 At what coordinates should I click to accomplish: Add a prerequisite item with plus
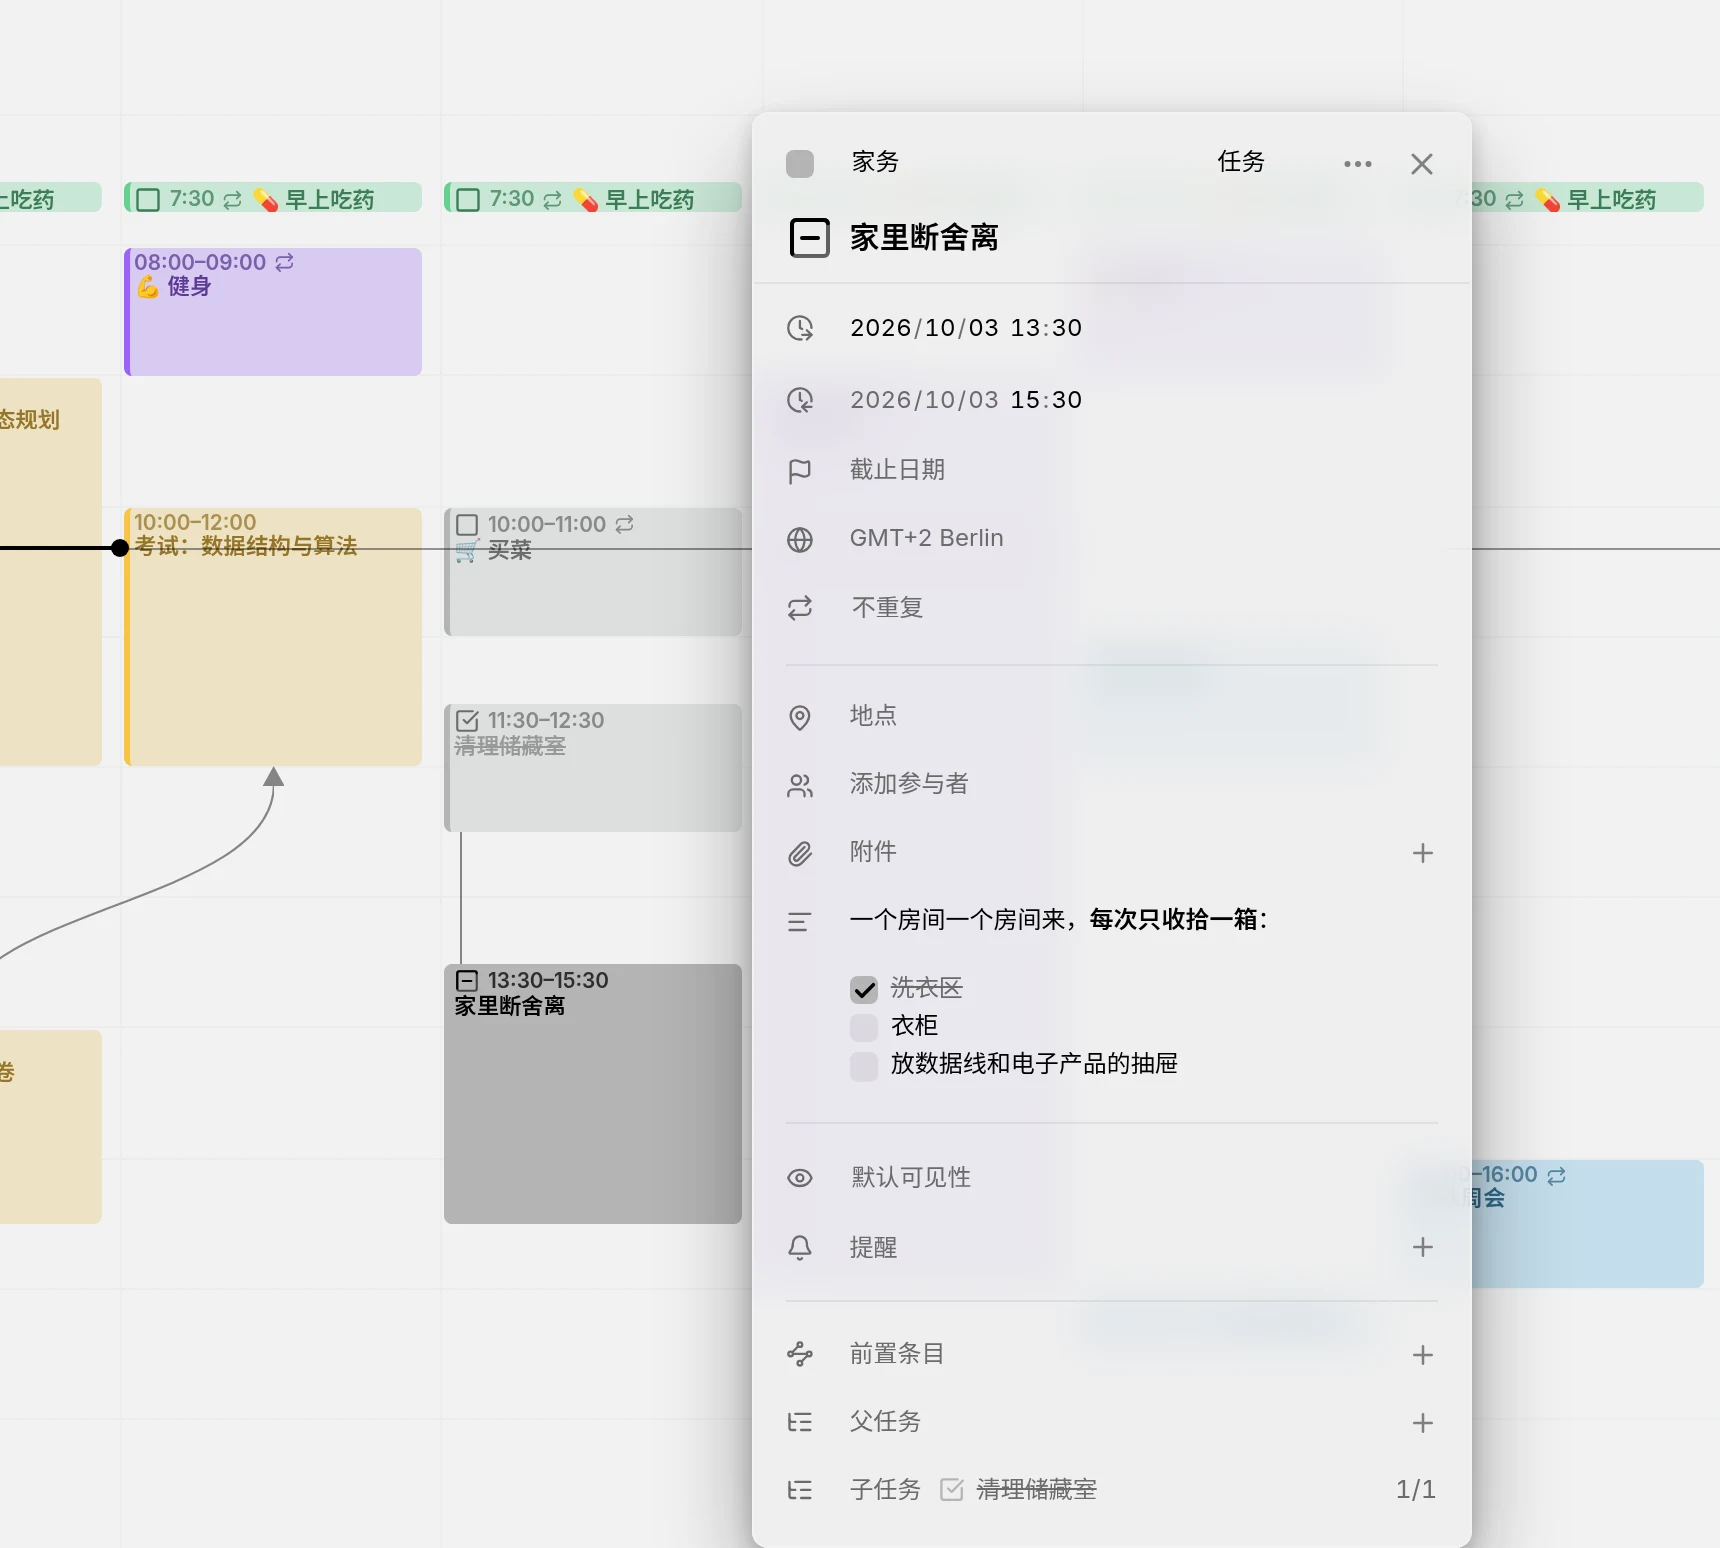click(x=1422, y=1355)
